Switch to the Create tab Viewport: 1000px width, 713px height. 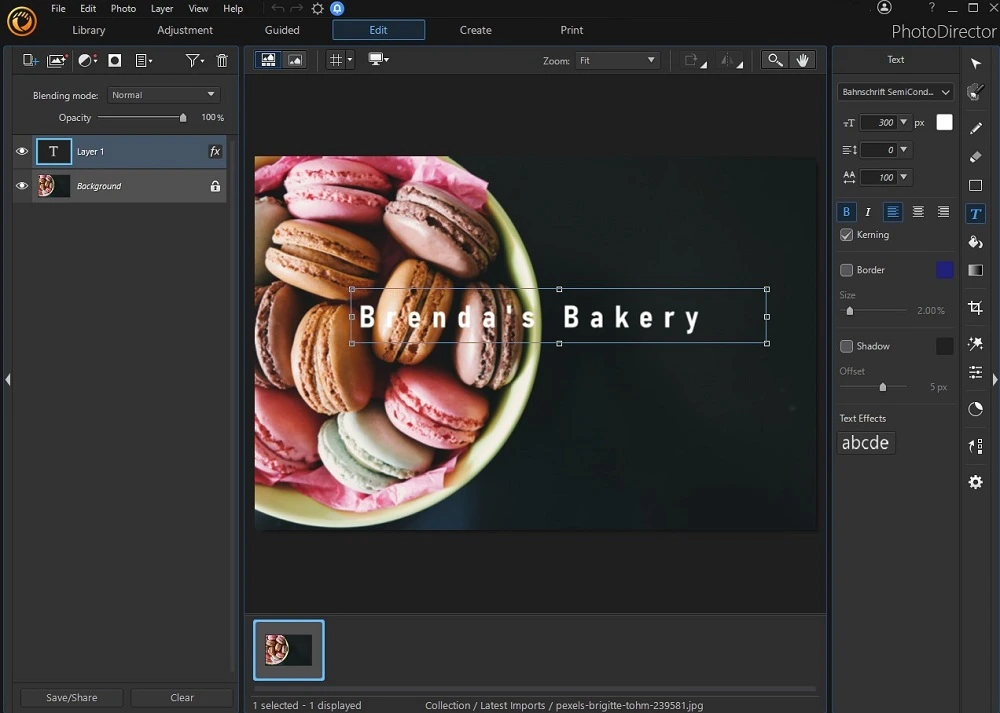click(475, 30)
